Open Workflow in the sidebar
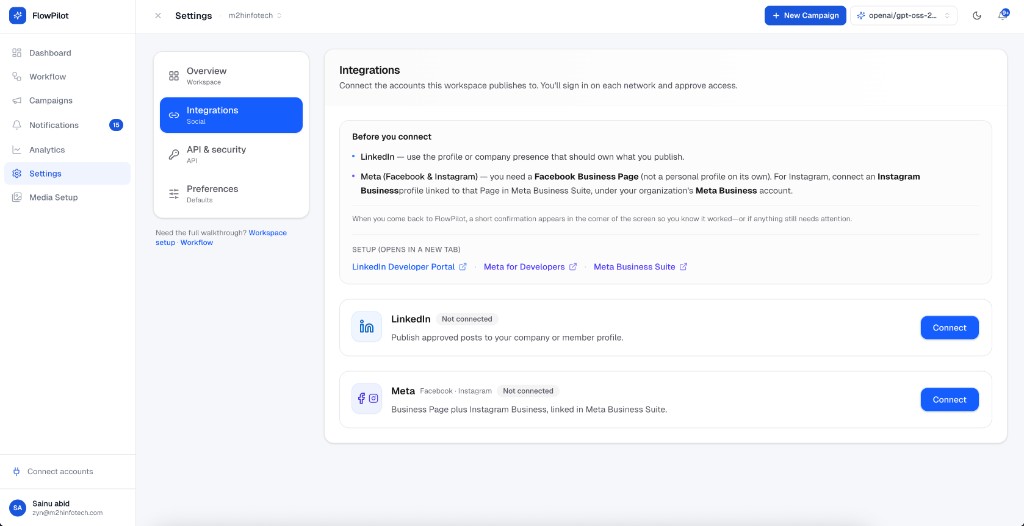 tap(67, 76)
